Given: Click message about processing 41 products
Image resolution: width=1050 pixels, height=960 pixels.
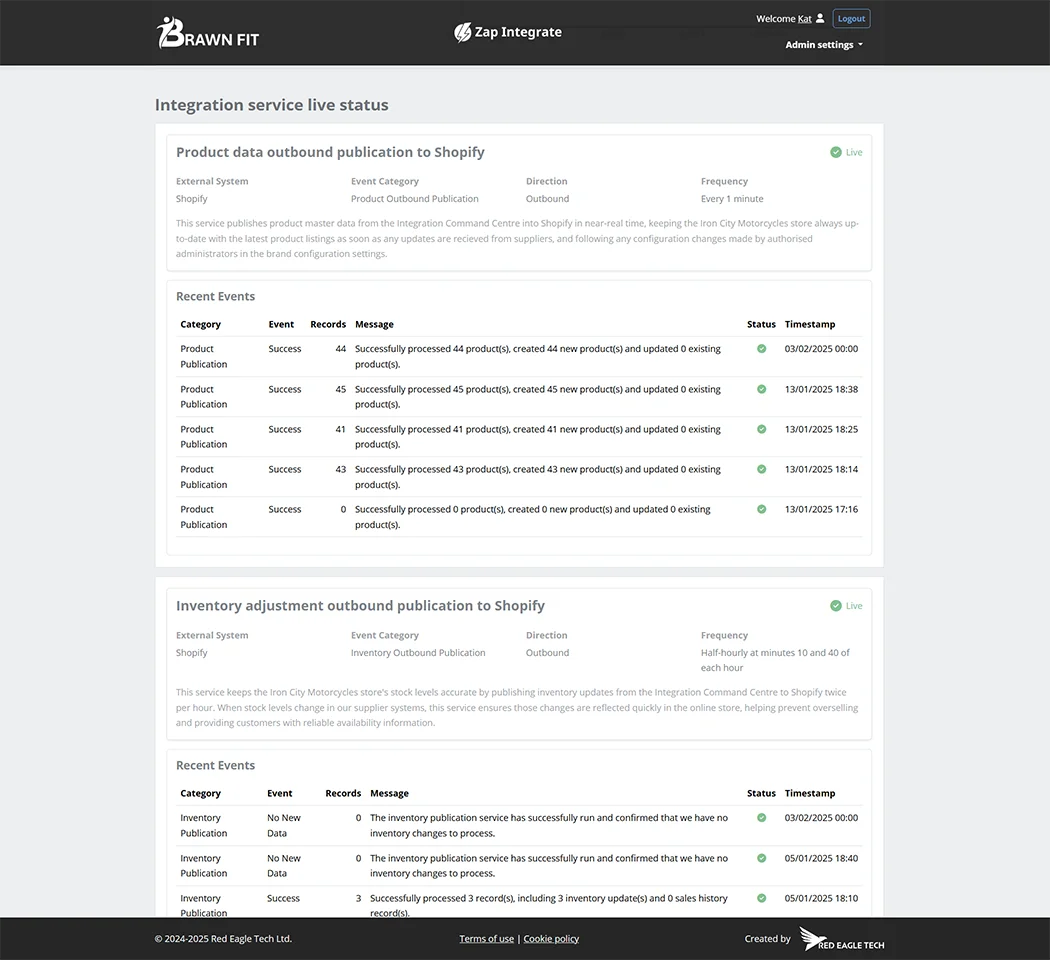Looking at the screenshot, I should [x=538, y=436].
